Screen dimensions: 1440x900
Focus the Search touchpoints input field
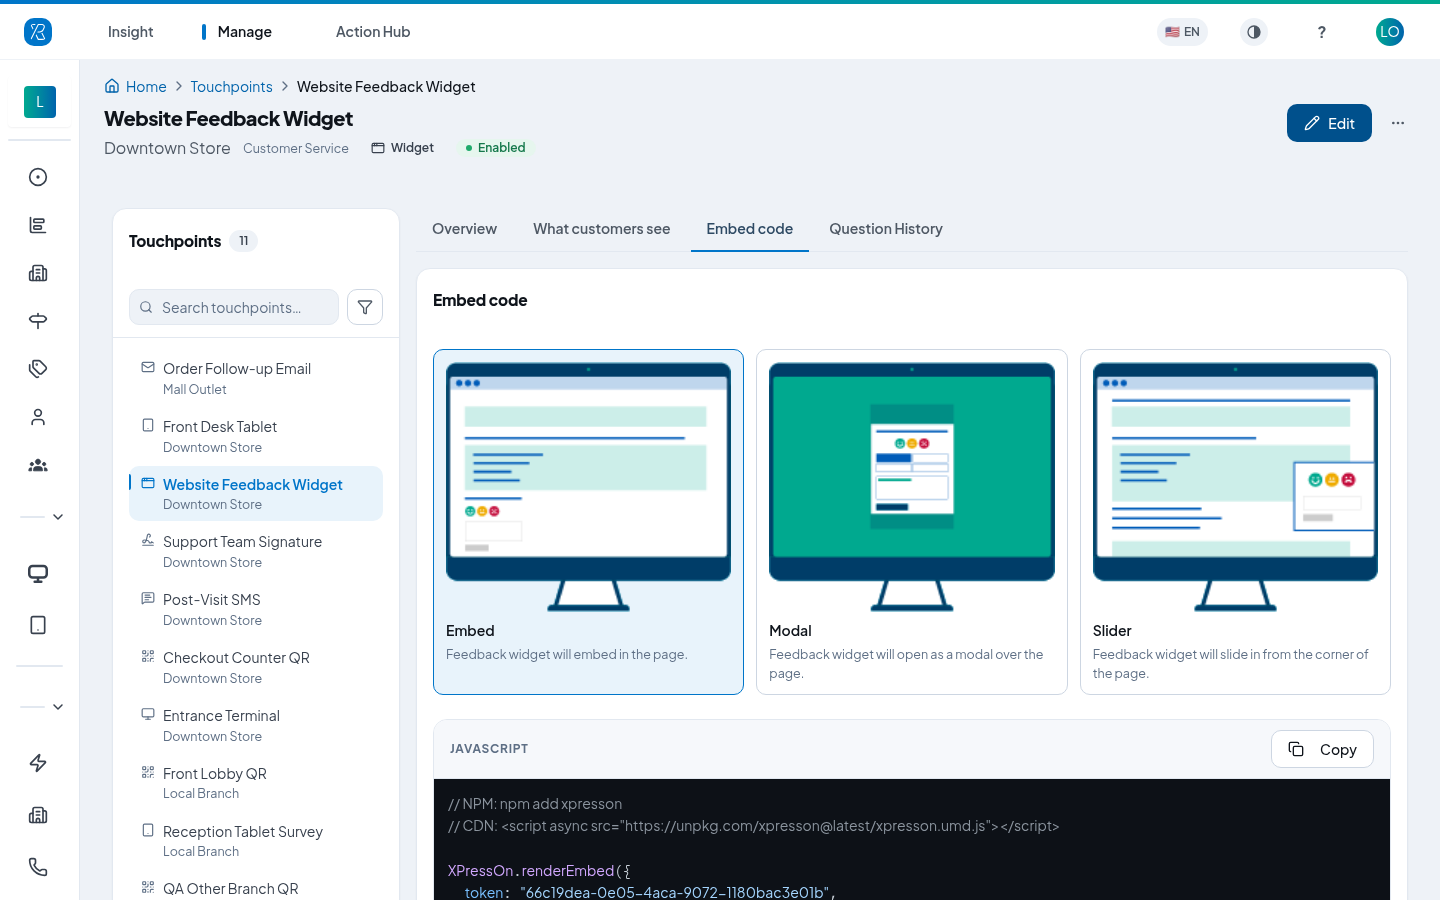(x=234, y=307)
